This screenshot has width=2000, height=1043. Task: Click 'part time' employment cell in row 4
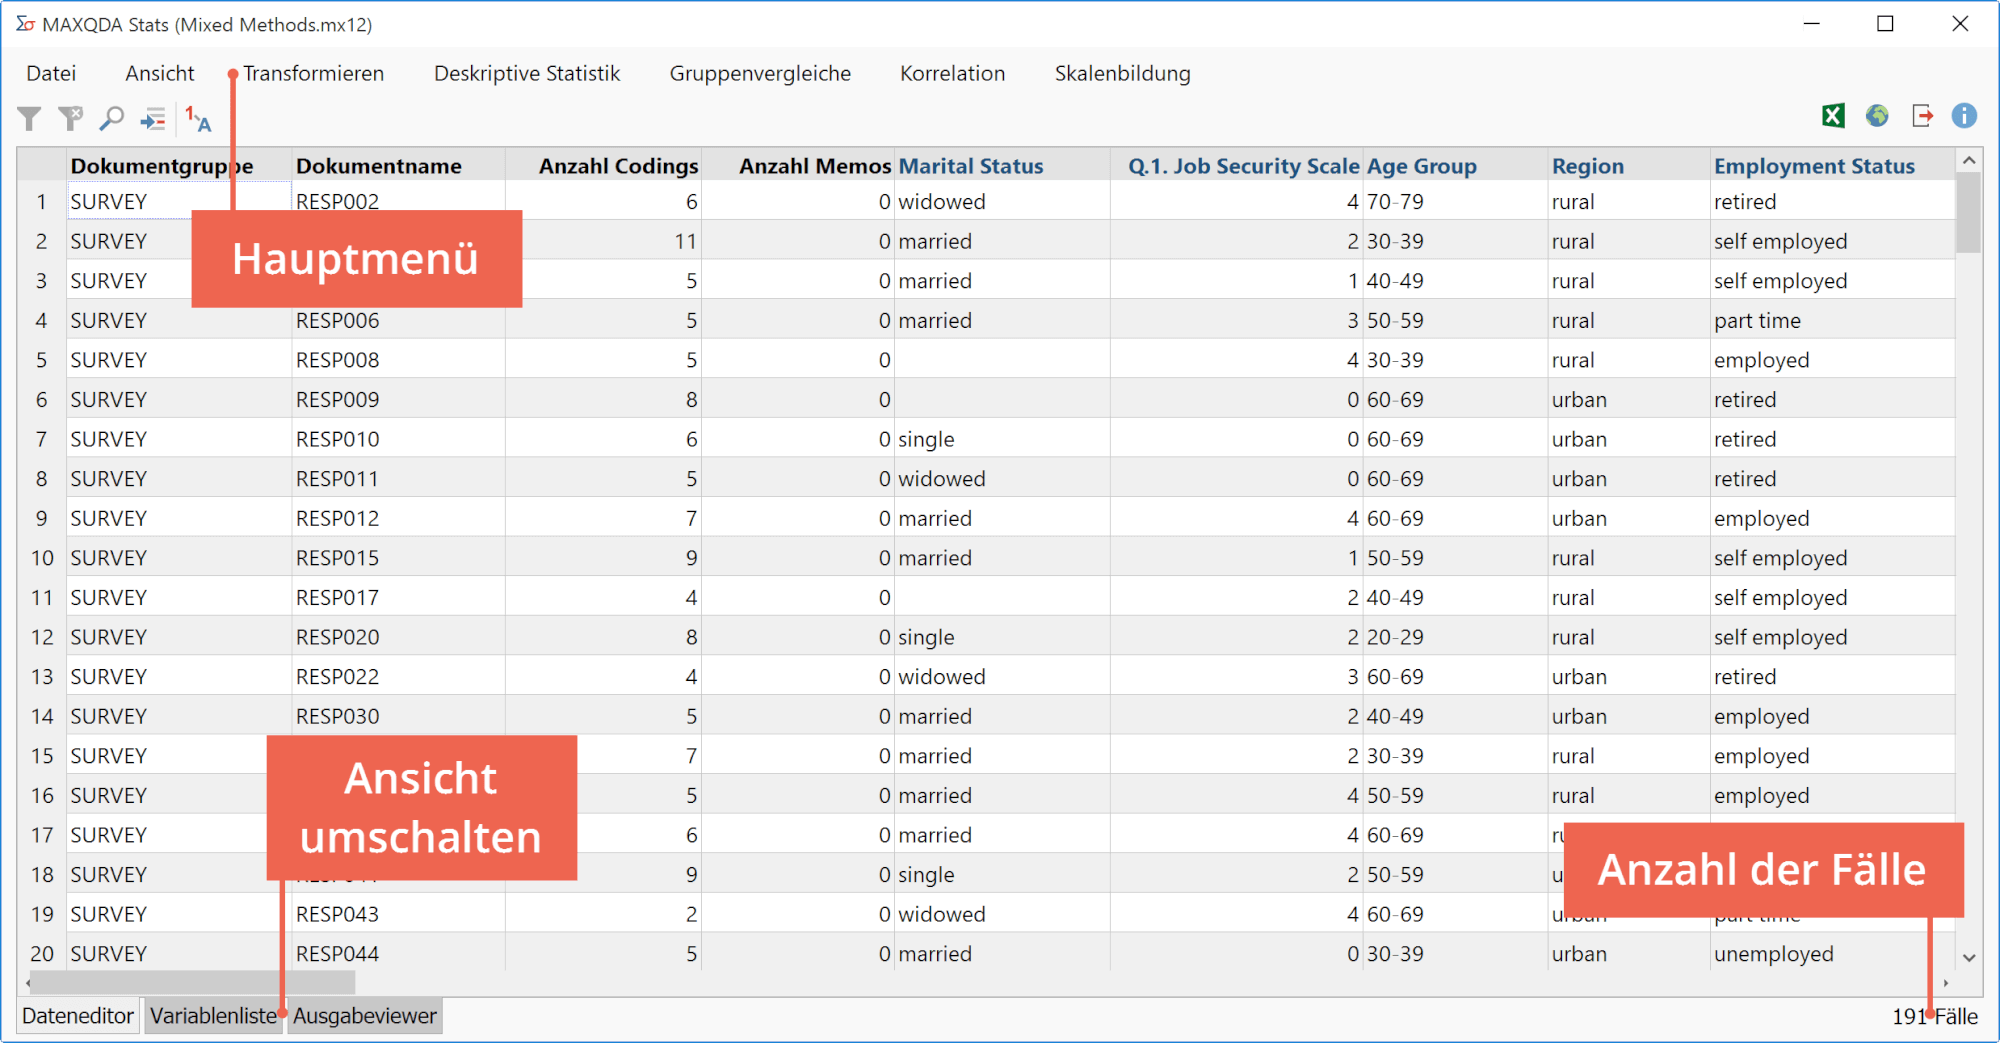[x=1832, y=320]
